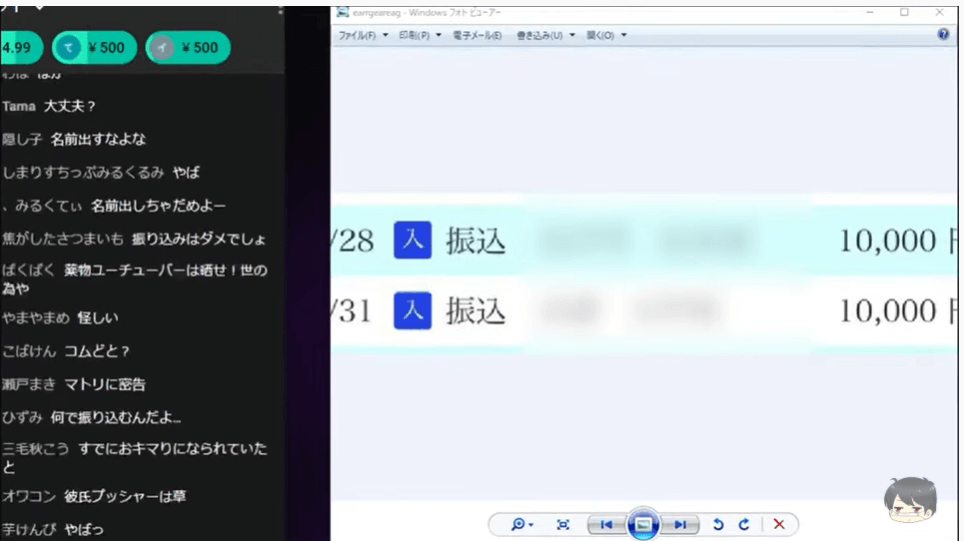Click the 10,000 transfer row dated 28

click(x=640, y=241)
